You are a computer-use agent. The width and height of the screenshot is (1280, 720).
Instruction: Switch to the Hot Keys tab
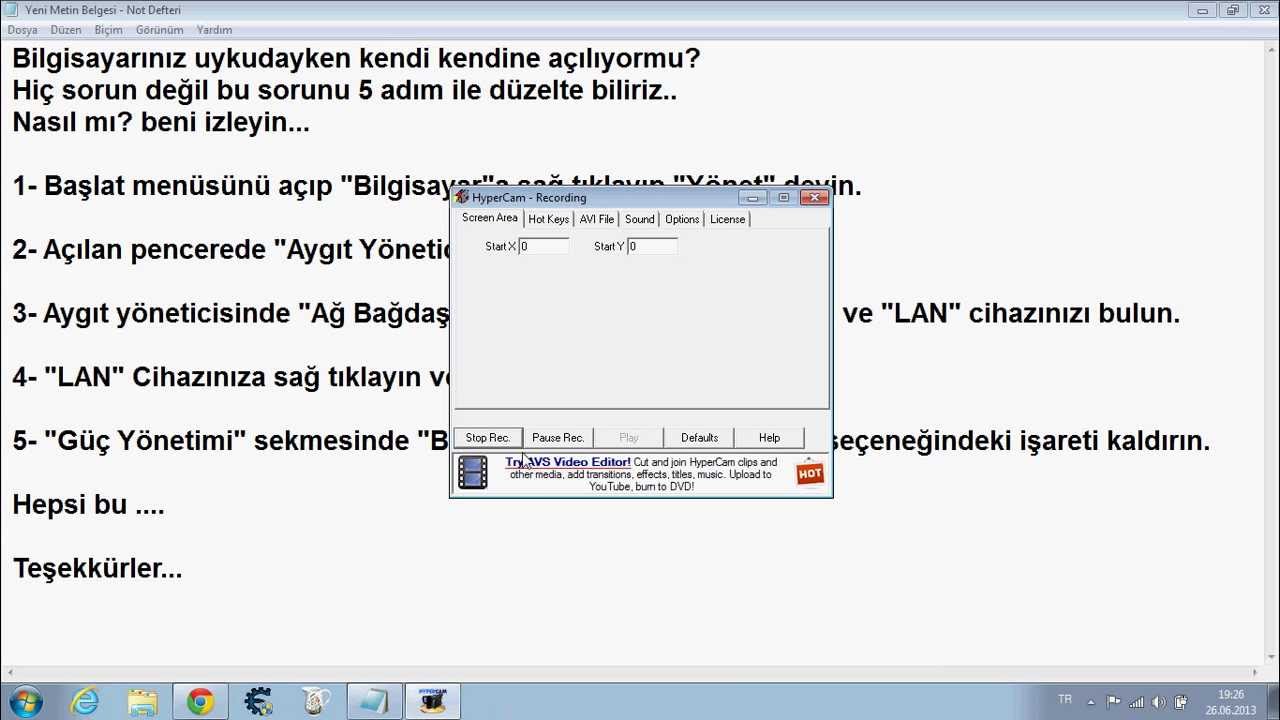548,219
